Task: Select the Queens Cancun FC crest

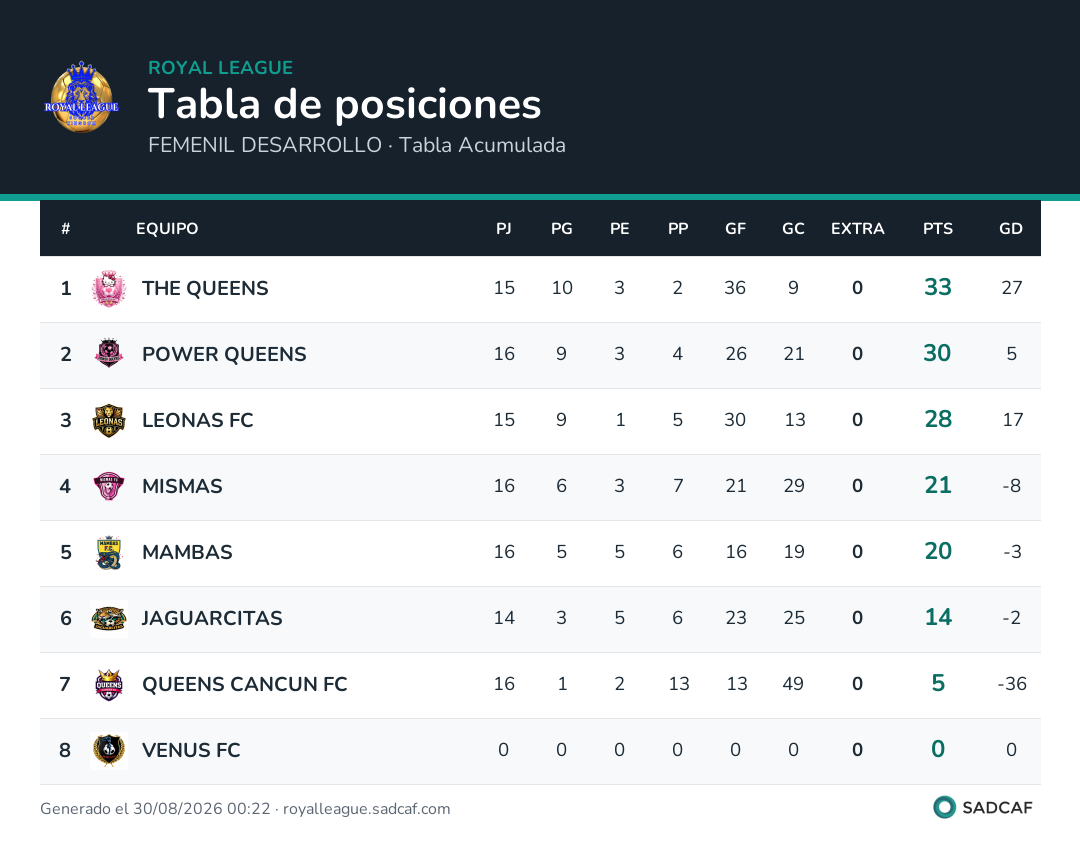Action: [x=109, y=684]
